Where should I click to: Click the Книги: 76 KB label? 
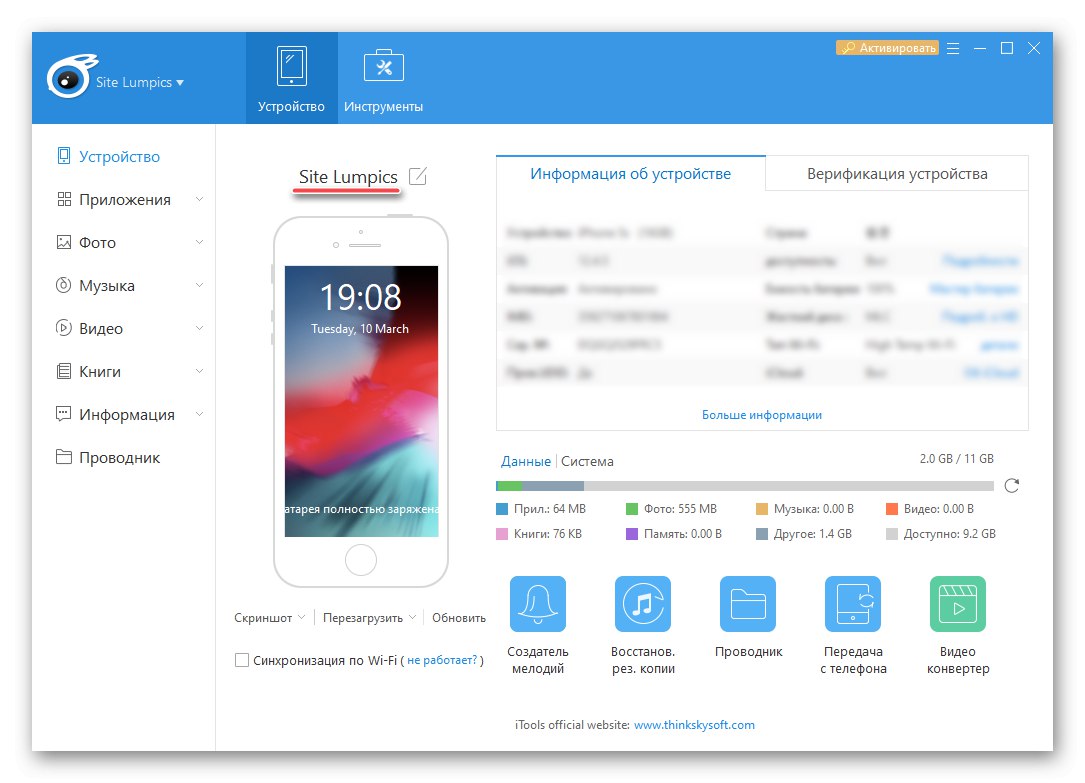pos(547,534)
